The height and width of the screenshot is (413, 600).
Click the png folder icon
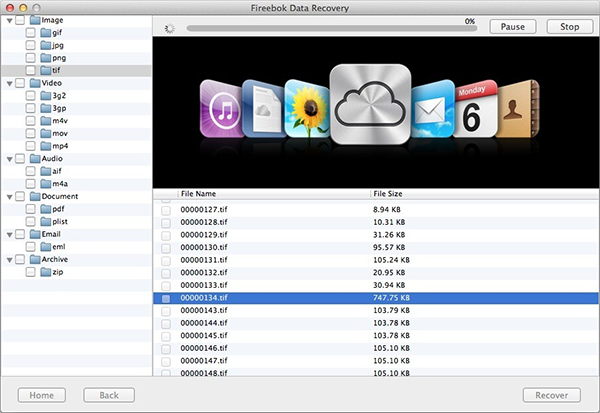[x=46, y=58]
